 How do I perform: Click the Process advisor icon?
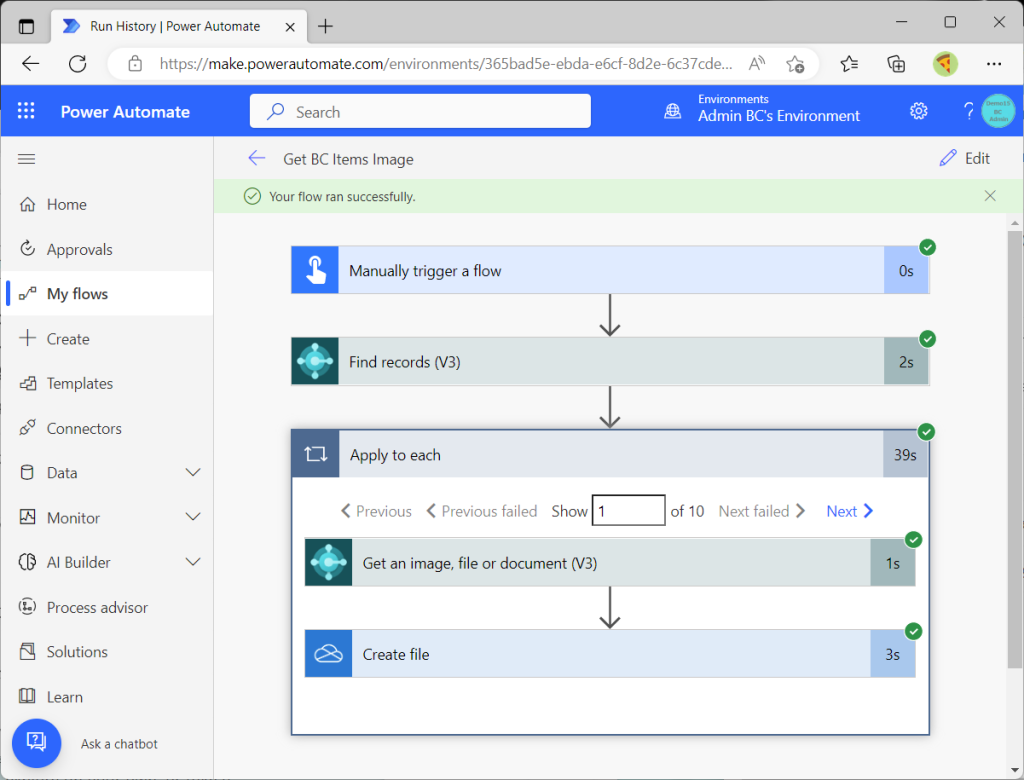(x=27, y=607)
